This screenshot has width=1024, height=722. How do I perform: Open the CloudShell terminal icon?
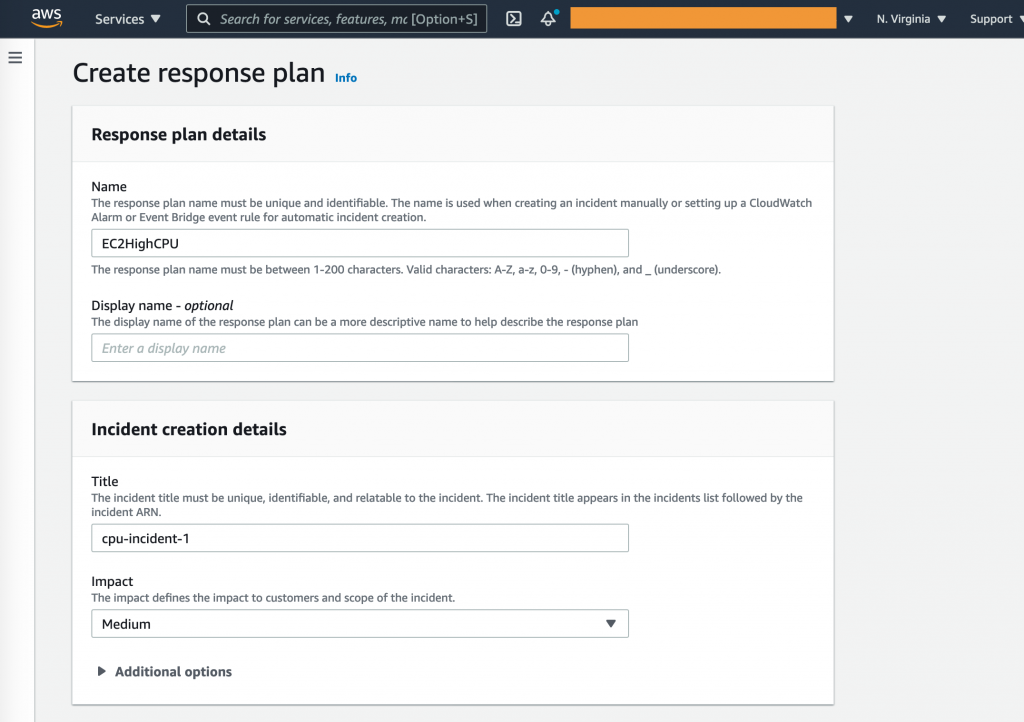pos(513,18)
